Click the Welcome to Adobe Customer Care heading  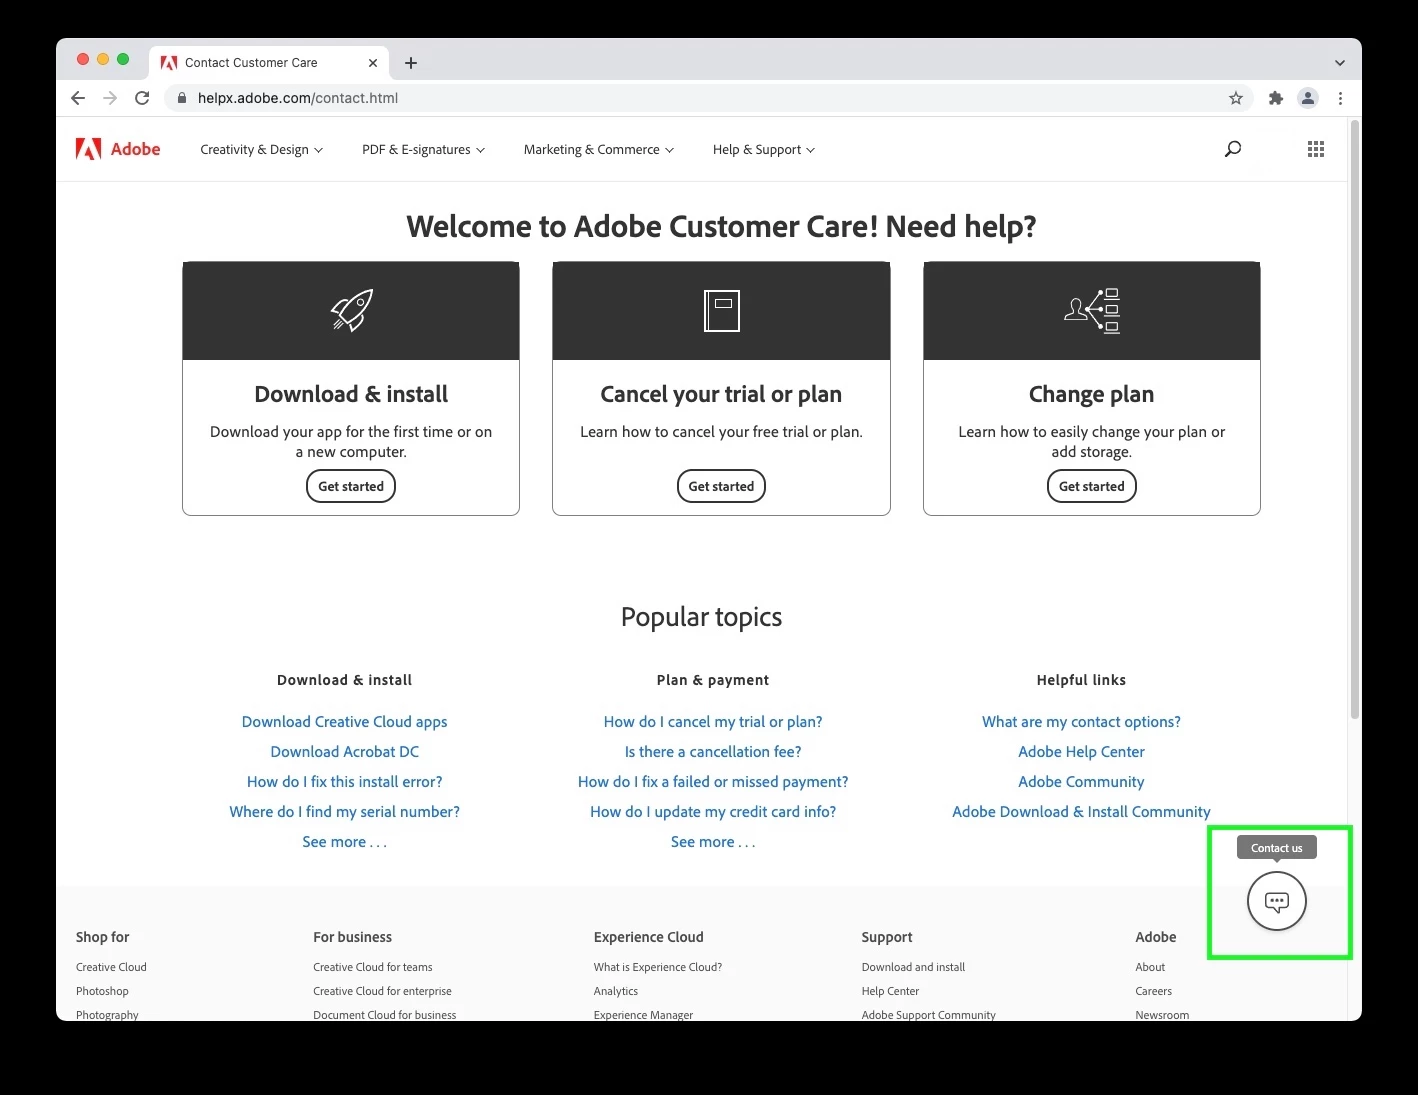721,227
